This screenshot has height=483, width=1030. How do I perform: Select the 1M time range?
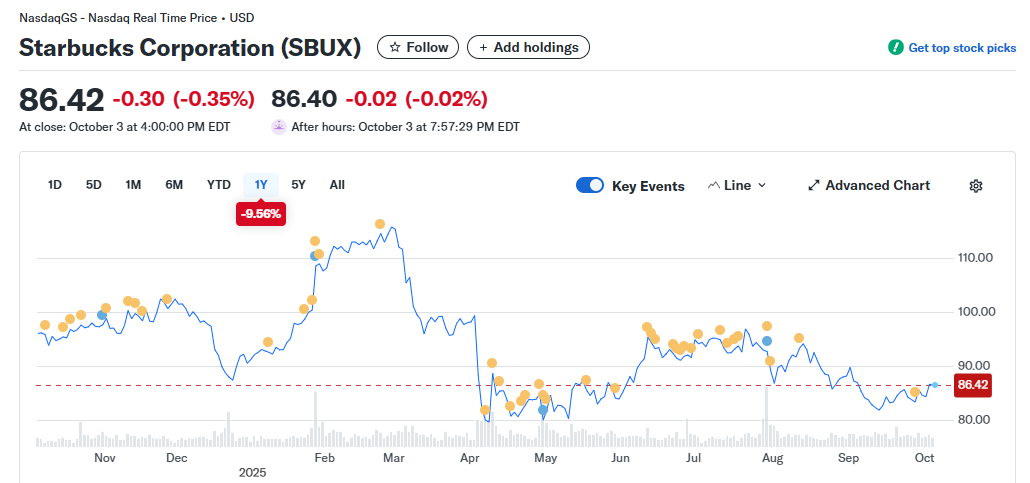click(133, 185)
